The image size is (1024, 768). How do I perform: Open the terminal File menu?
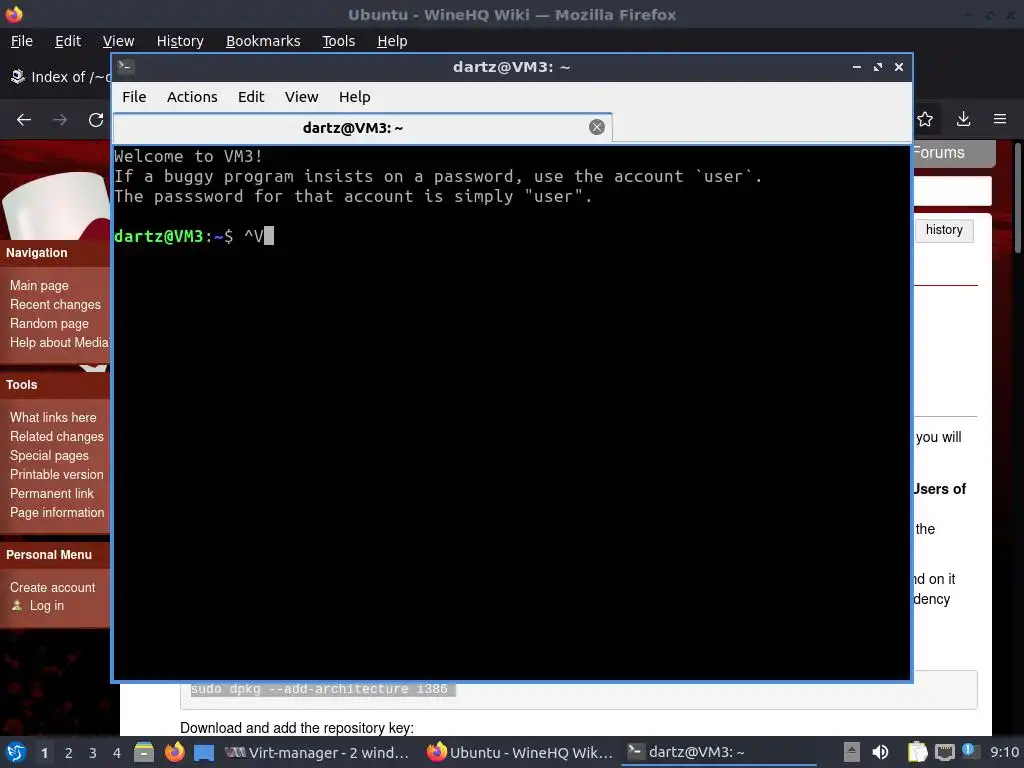(x=134, y=97)
